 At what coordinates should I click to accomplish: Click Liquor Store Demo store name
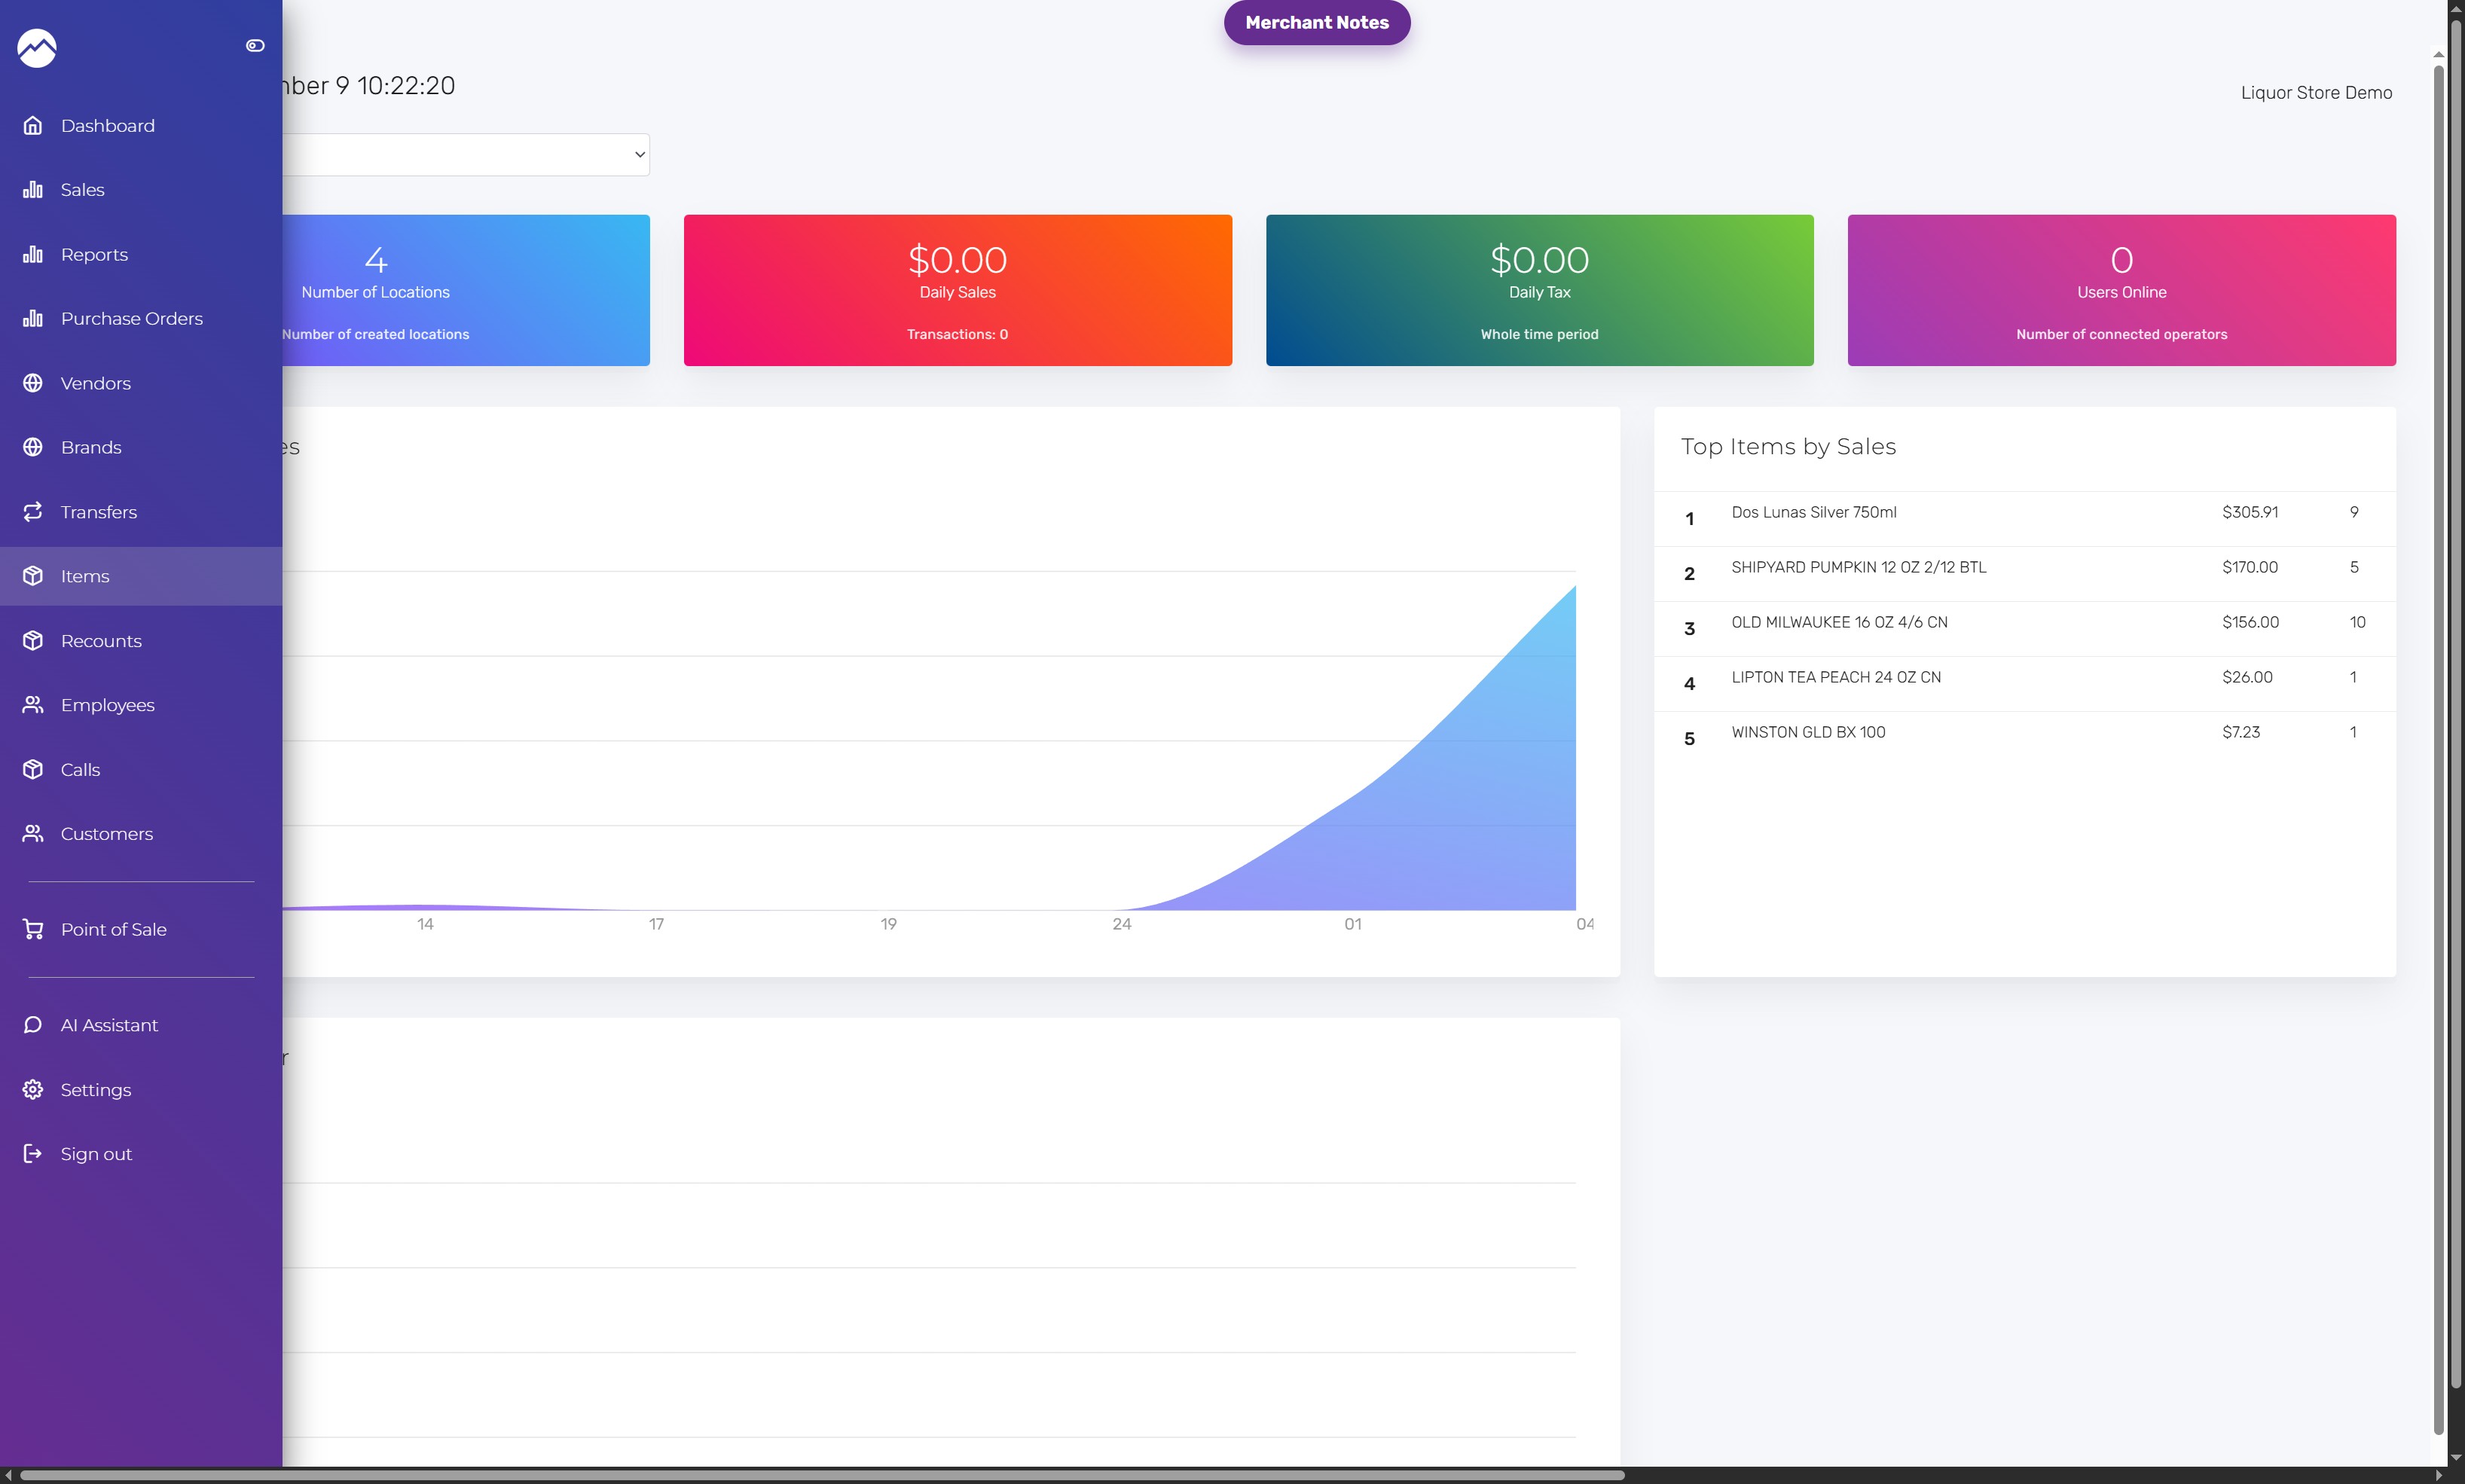point(2316,92)
